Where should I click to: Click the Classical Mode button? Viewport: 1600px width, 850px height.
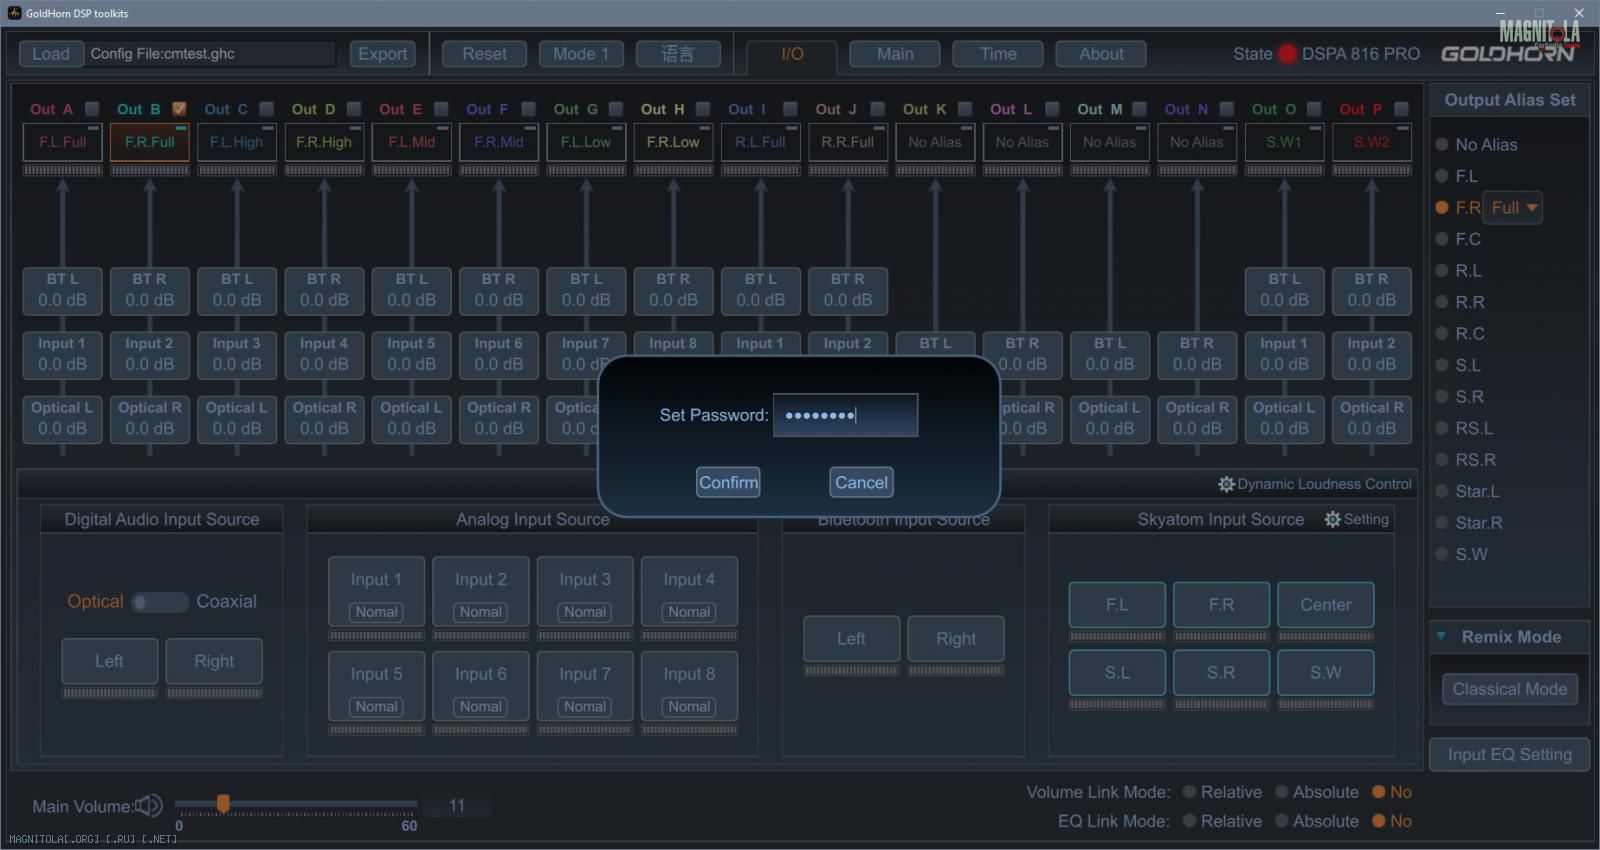1510,689
